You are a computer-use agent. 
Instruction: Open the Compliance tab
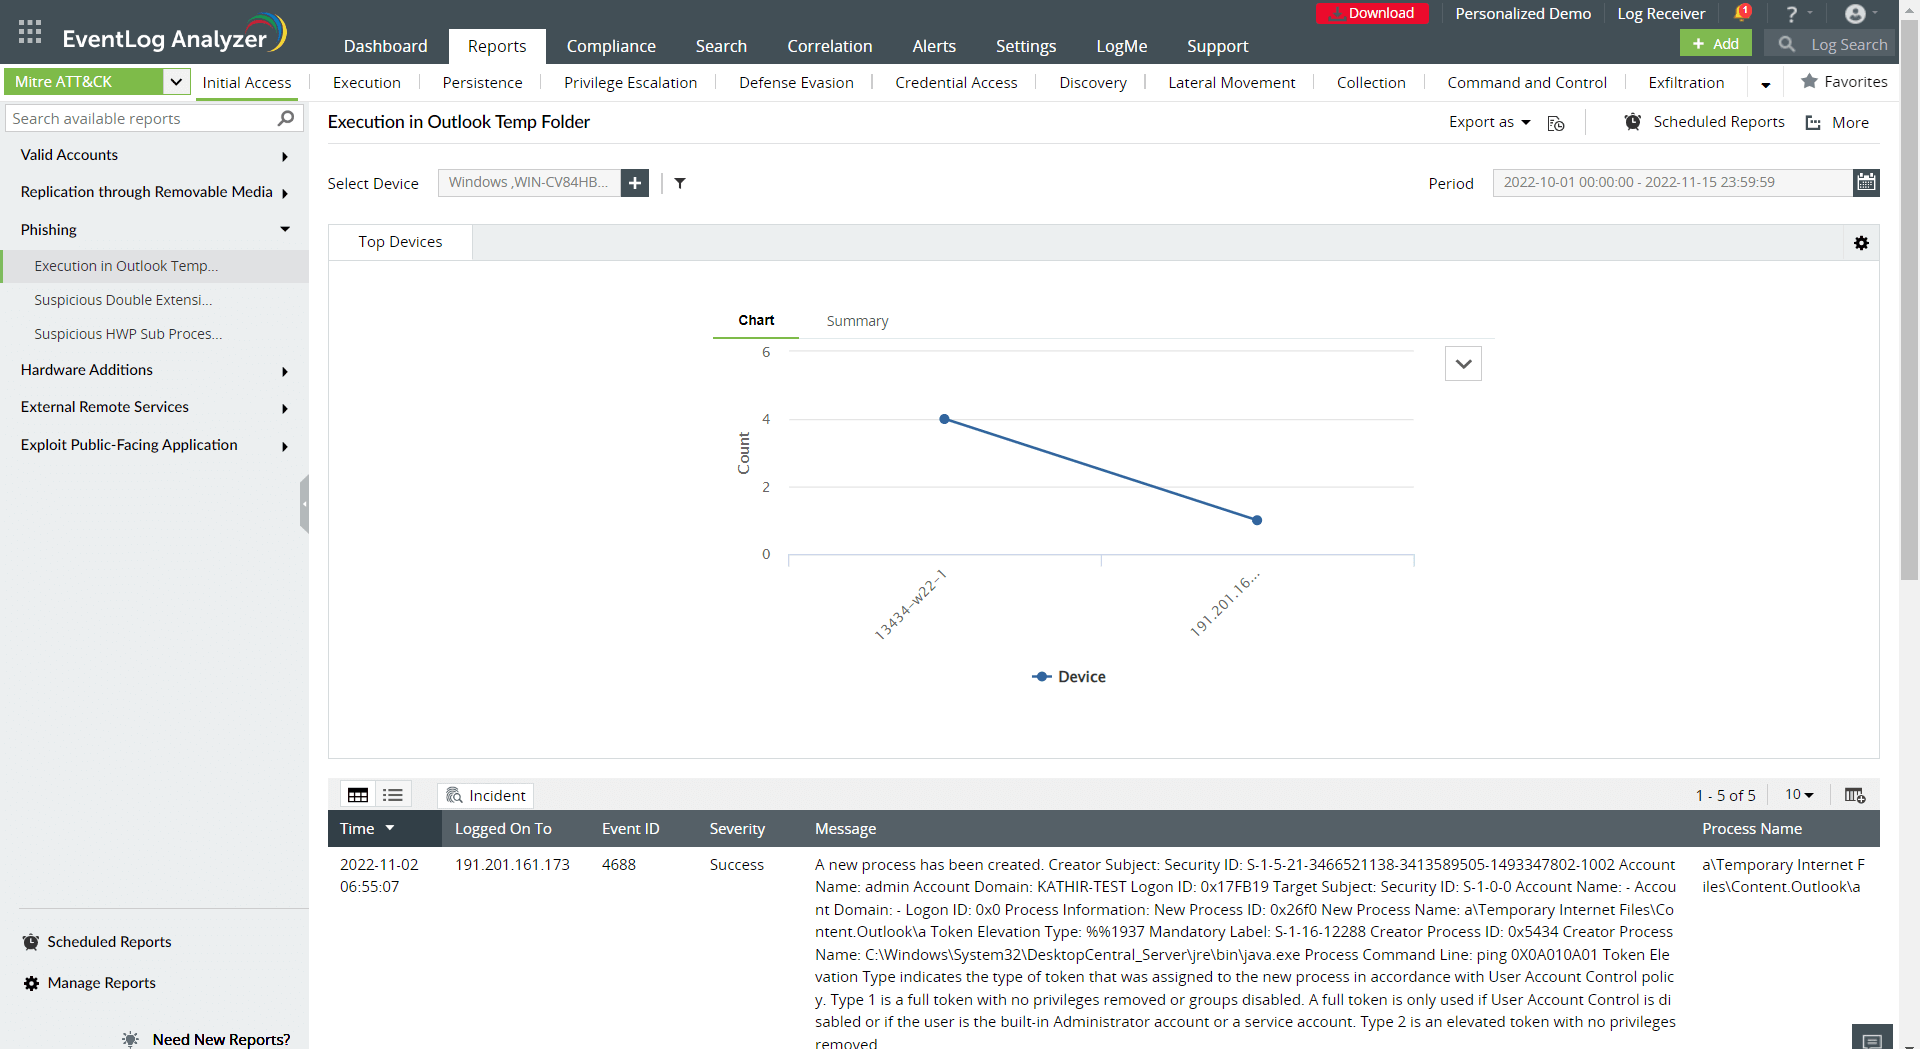pos(611,46)
